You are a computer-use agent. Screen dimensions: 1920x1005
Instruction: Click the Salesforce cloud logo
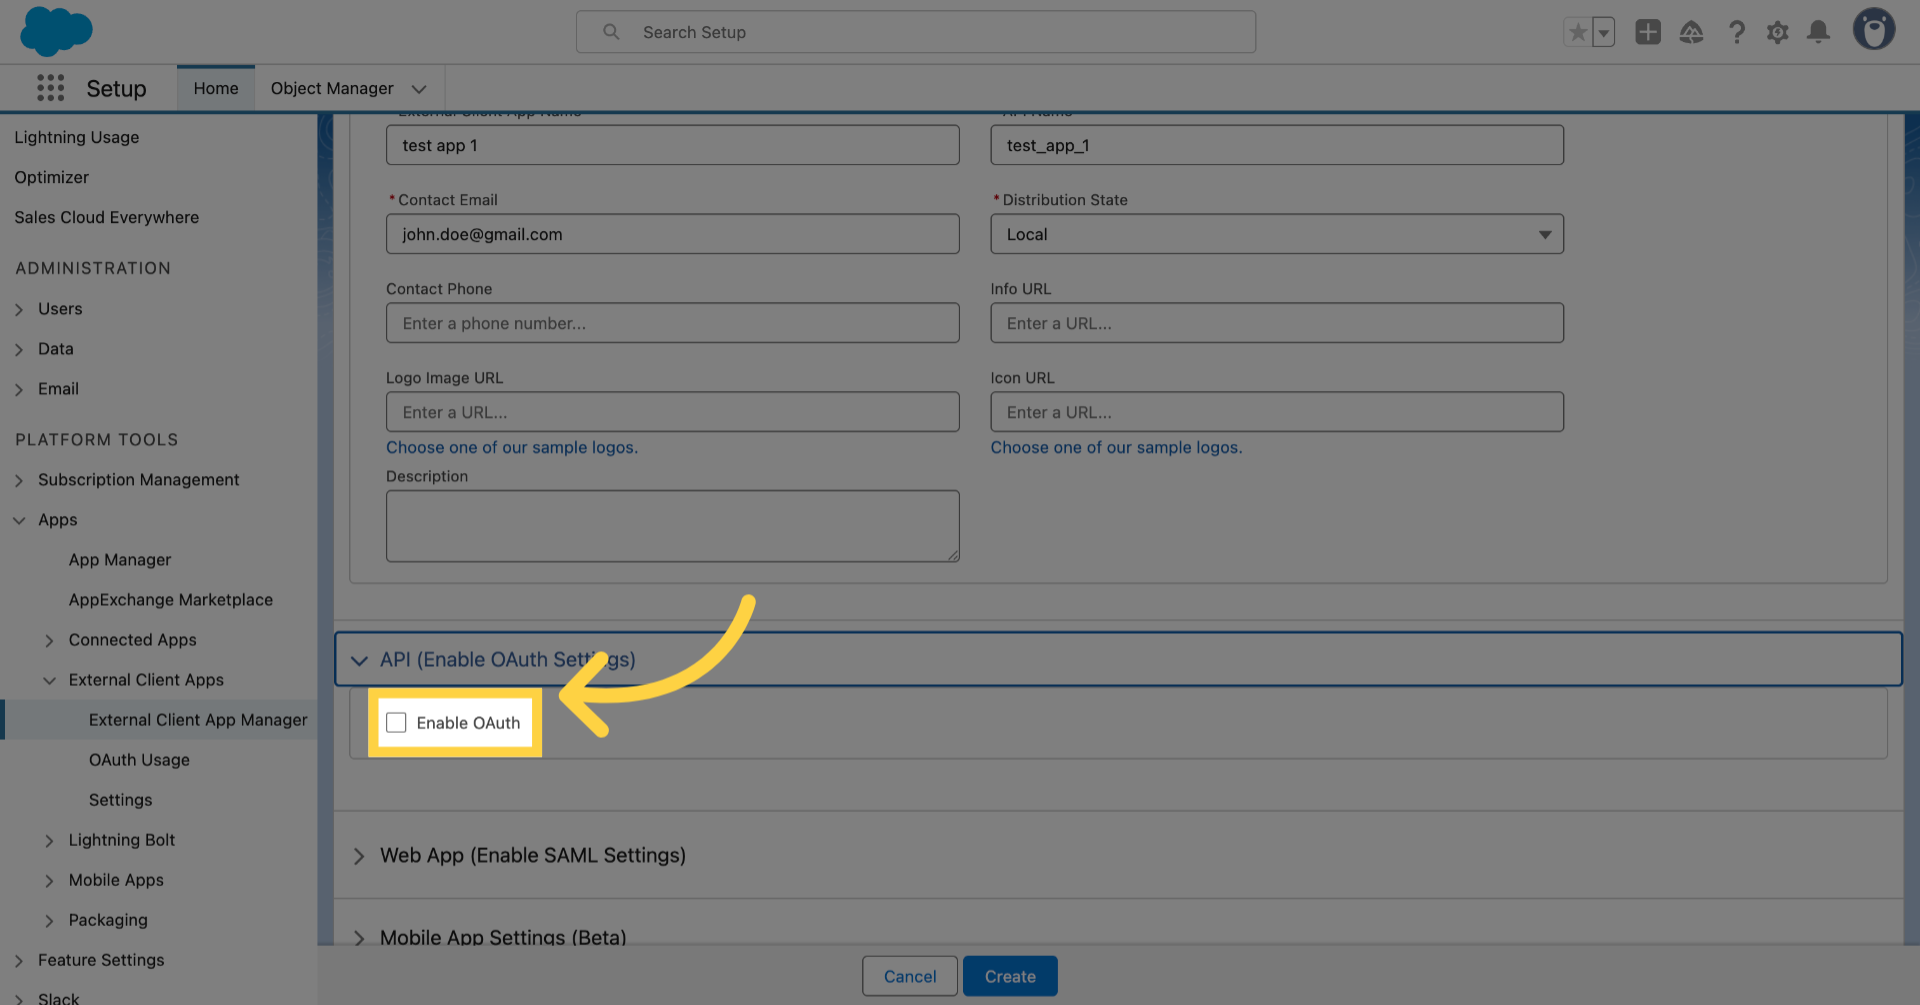[x=56, y=31]
